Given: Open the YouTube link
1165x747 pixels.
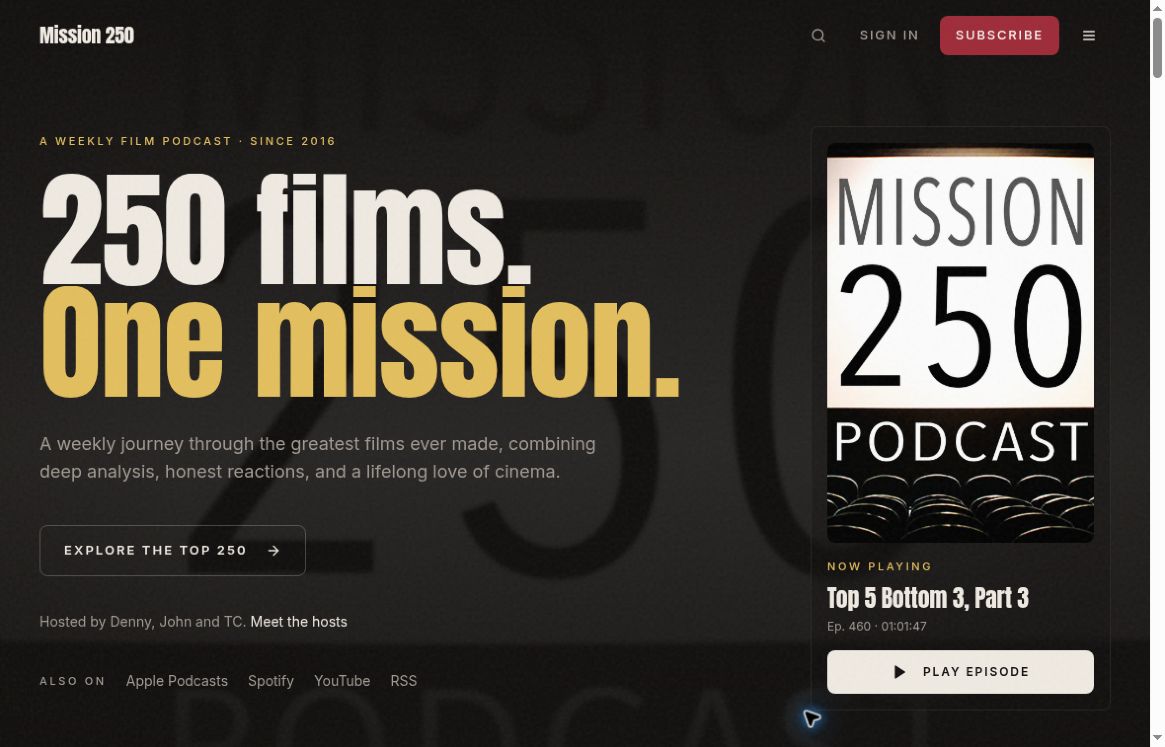Looking at the screenshot, I should pos(342,682).
